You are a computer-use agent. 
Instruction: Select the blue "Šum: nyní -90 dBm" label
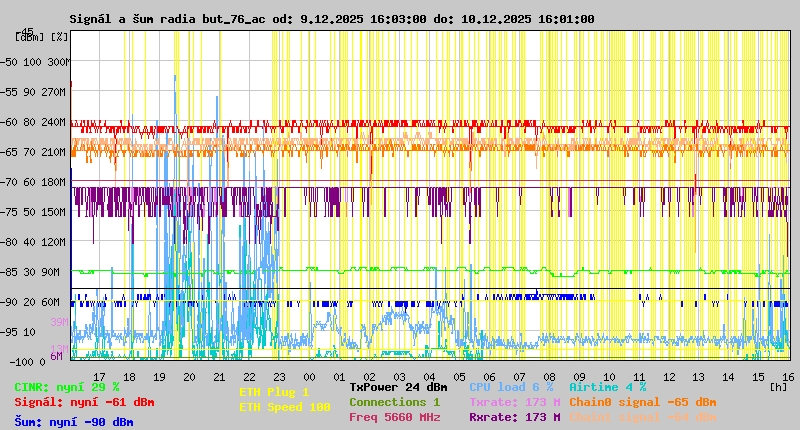click(73, 422)
